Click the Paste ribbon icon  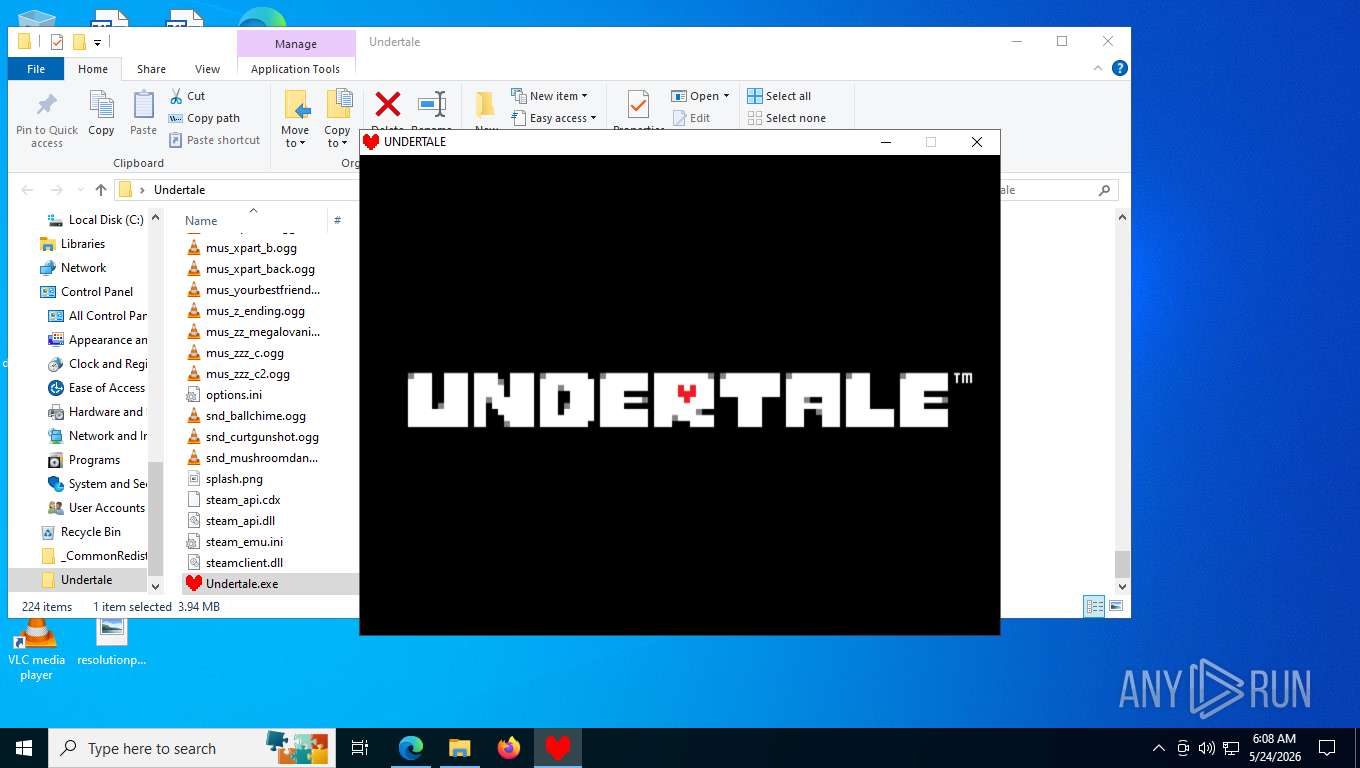pyautogui.click(x=143, y=104)
